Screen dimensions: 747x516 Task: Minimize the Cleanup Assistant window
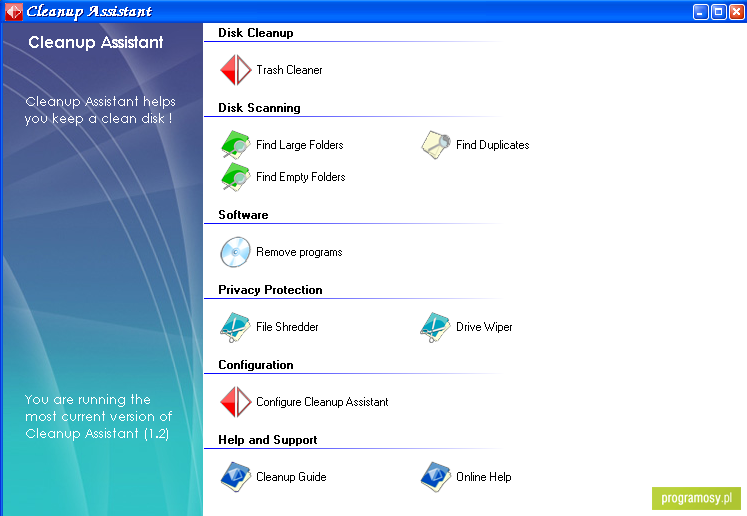[x=701, y=12]
